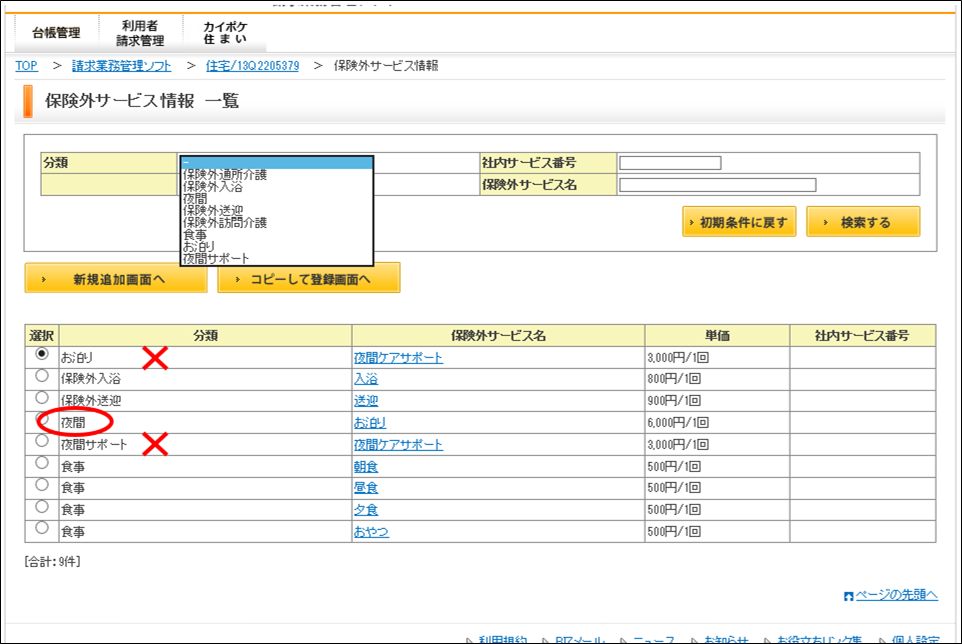The width and height of the screenshot is (962, 644).
Task: Open 夜間ケアサポート link in お泊り row
Action: tap(398, 358)
